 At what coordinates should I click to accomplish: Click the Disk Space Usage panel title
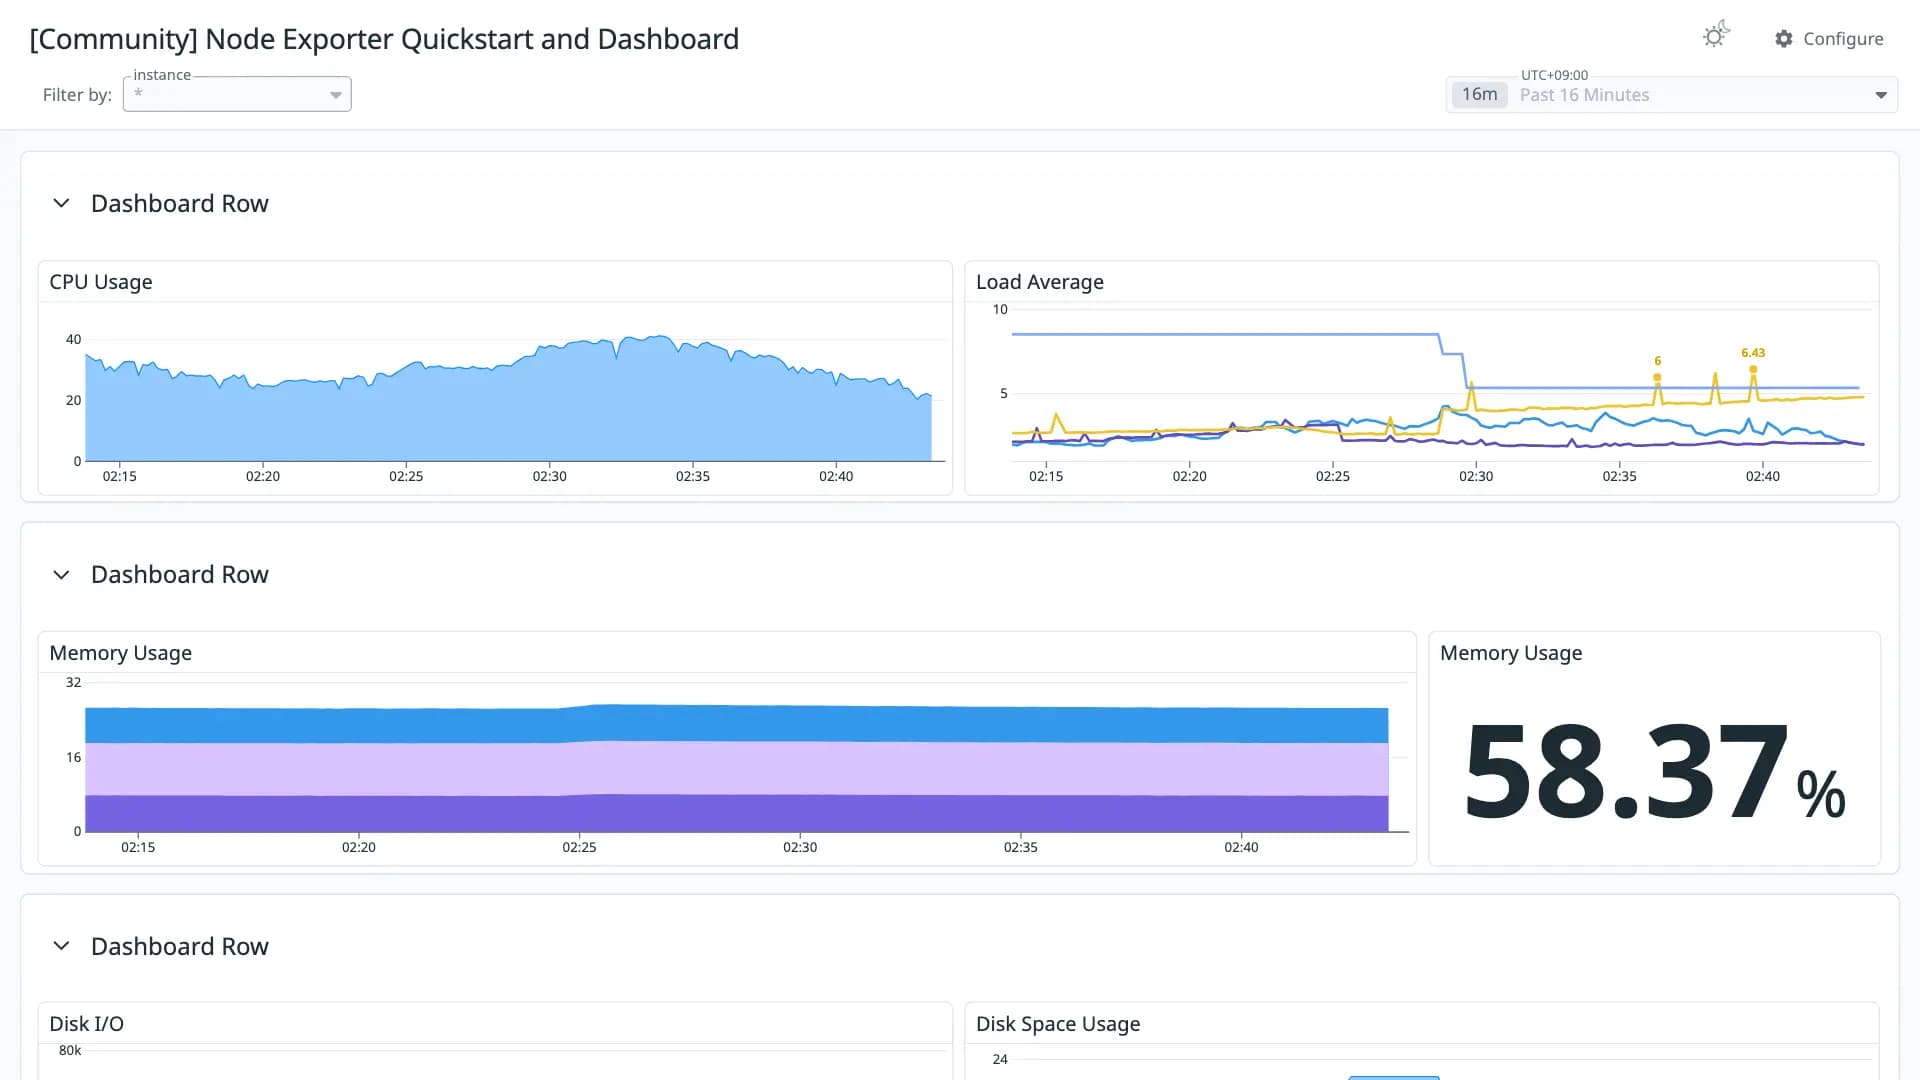tap(1058, 1024)
